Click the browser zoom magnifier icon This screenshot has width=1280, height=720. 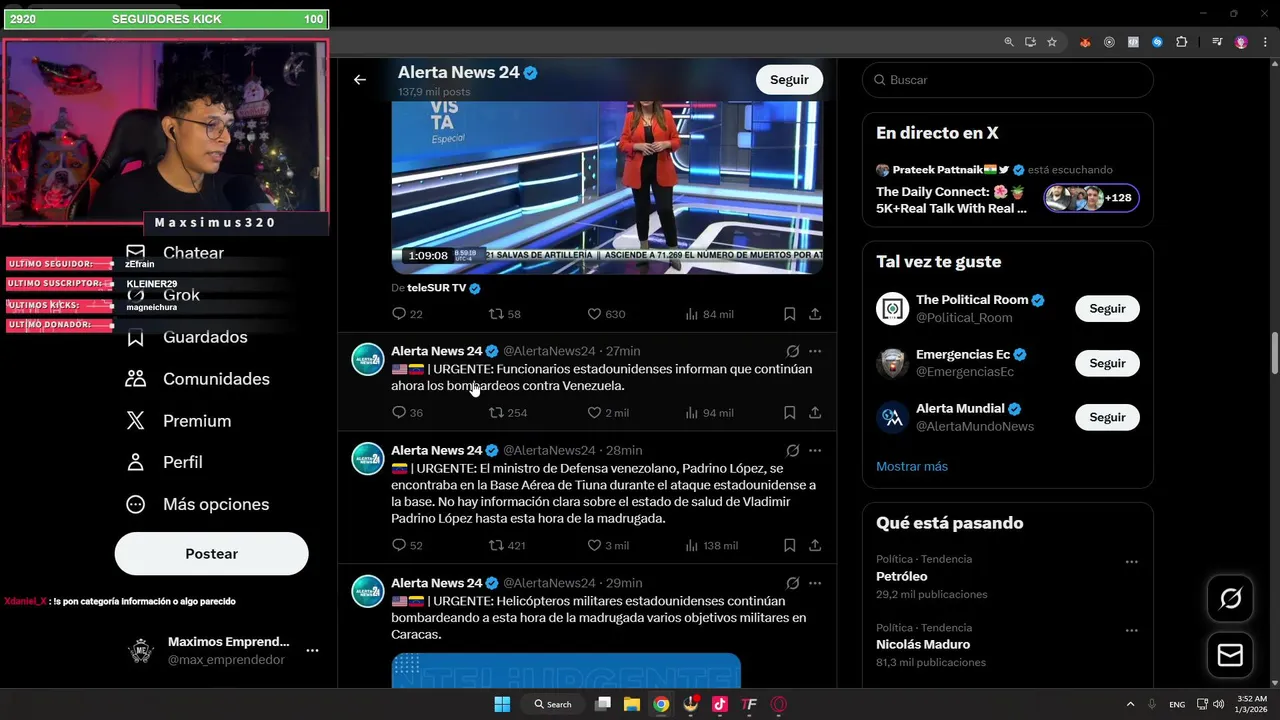[x=1009, y=42]
